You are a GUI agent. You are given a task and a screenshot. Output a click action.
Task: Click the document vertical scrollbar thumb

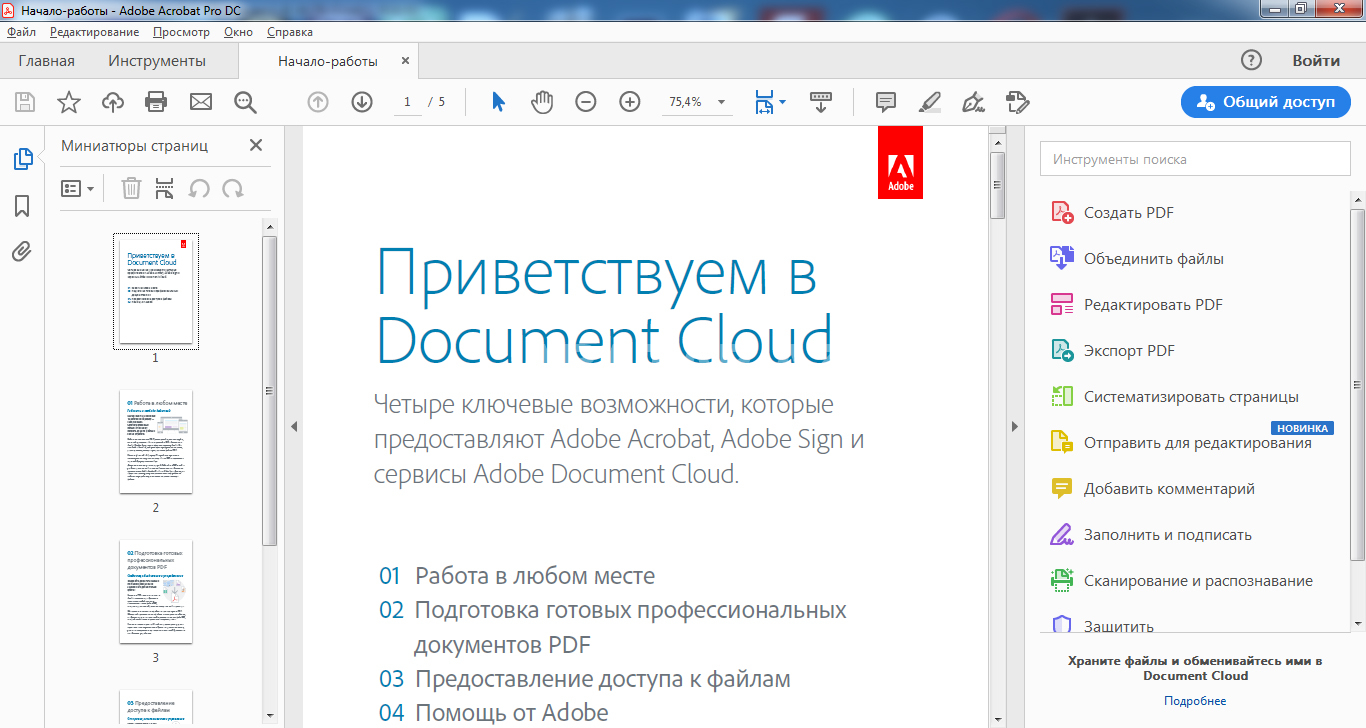[997, 185]
